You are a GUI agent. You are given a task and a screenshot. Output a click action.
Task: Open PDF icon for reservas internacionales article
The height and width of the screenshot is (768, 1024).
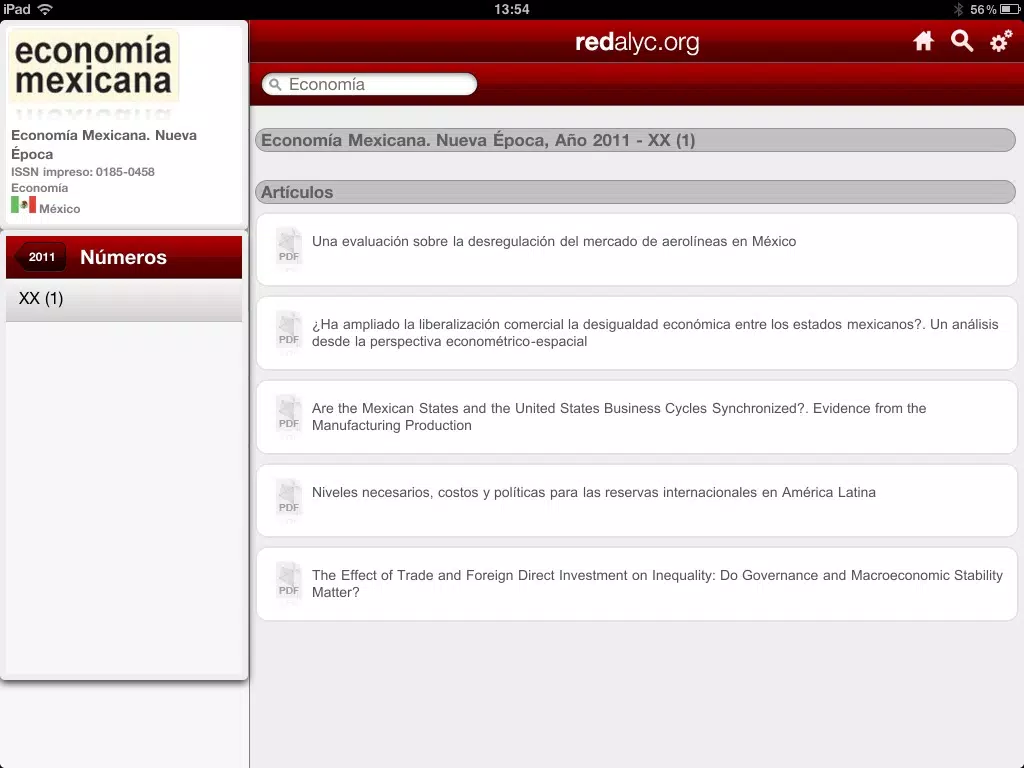pyautogui.click(x=289, y=498)
